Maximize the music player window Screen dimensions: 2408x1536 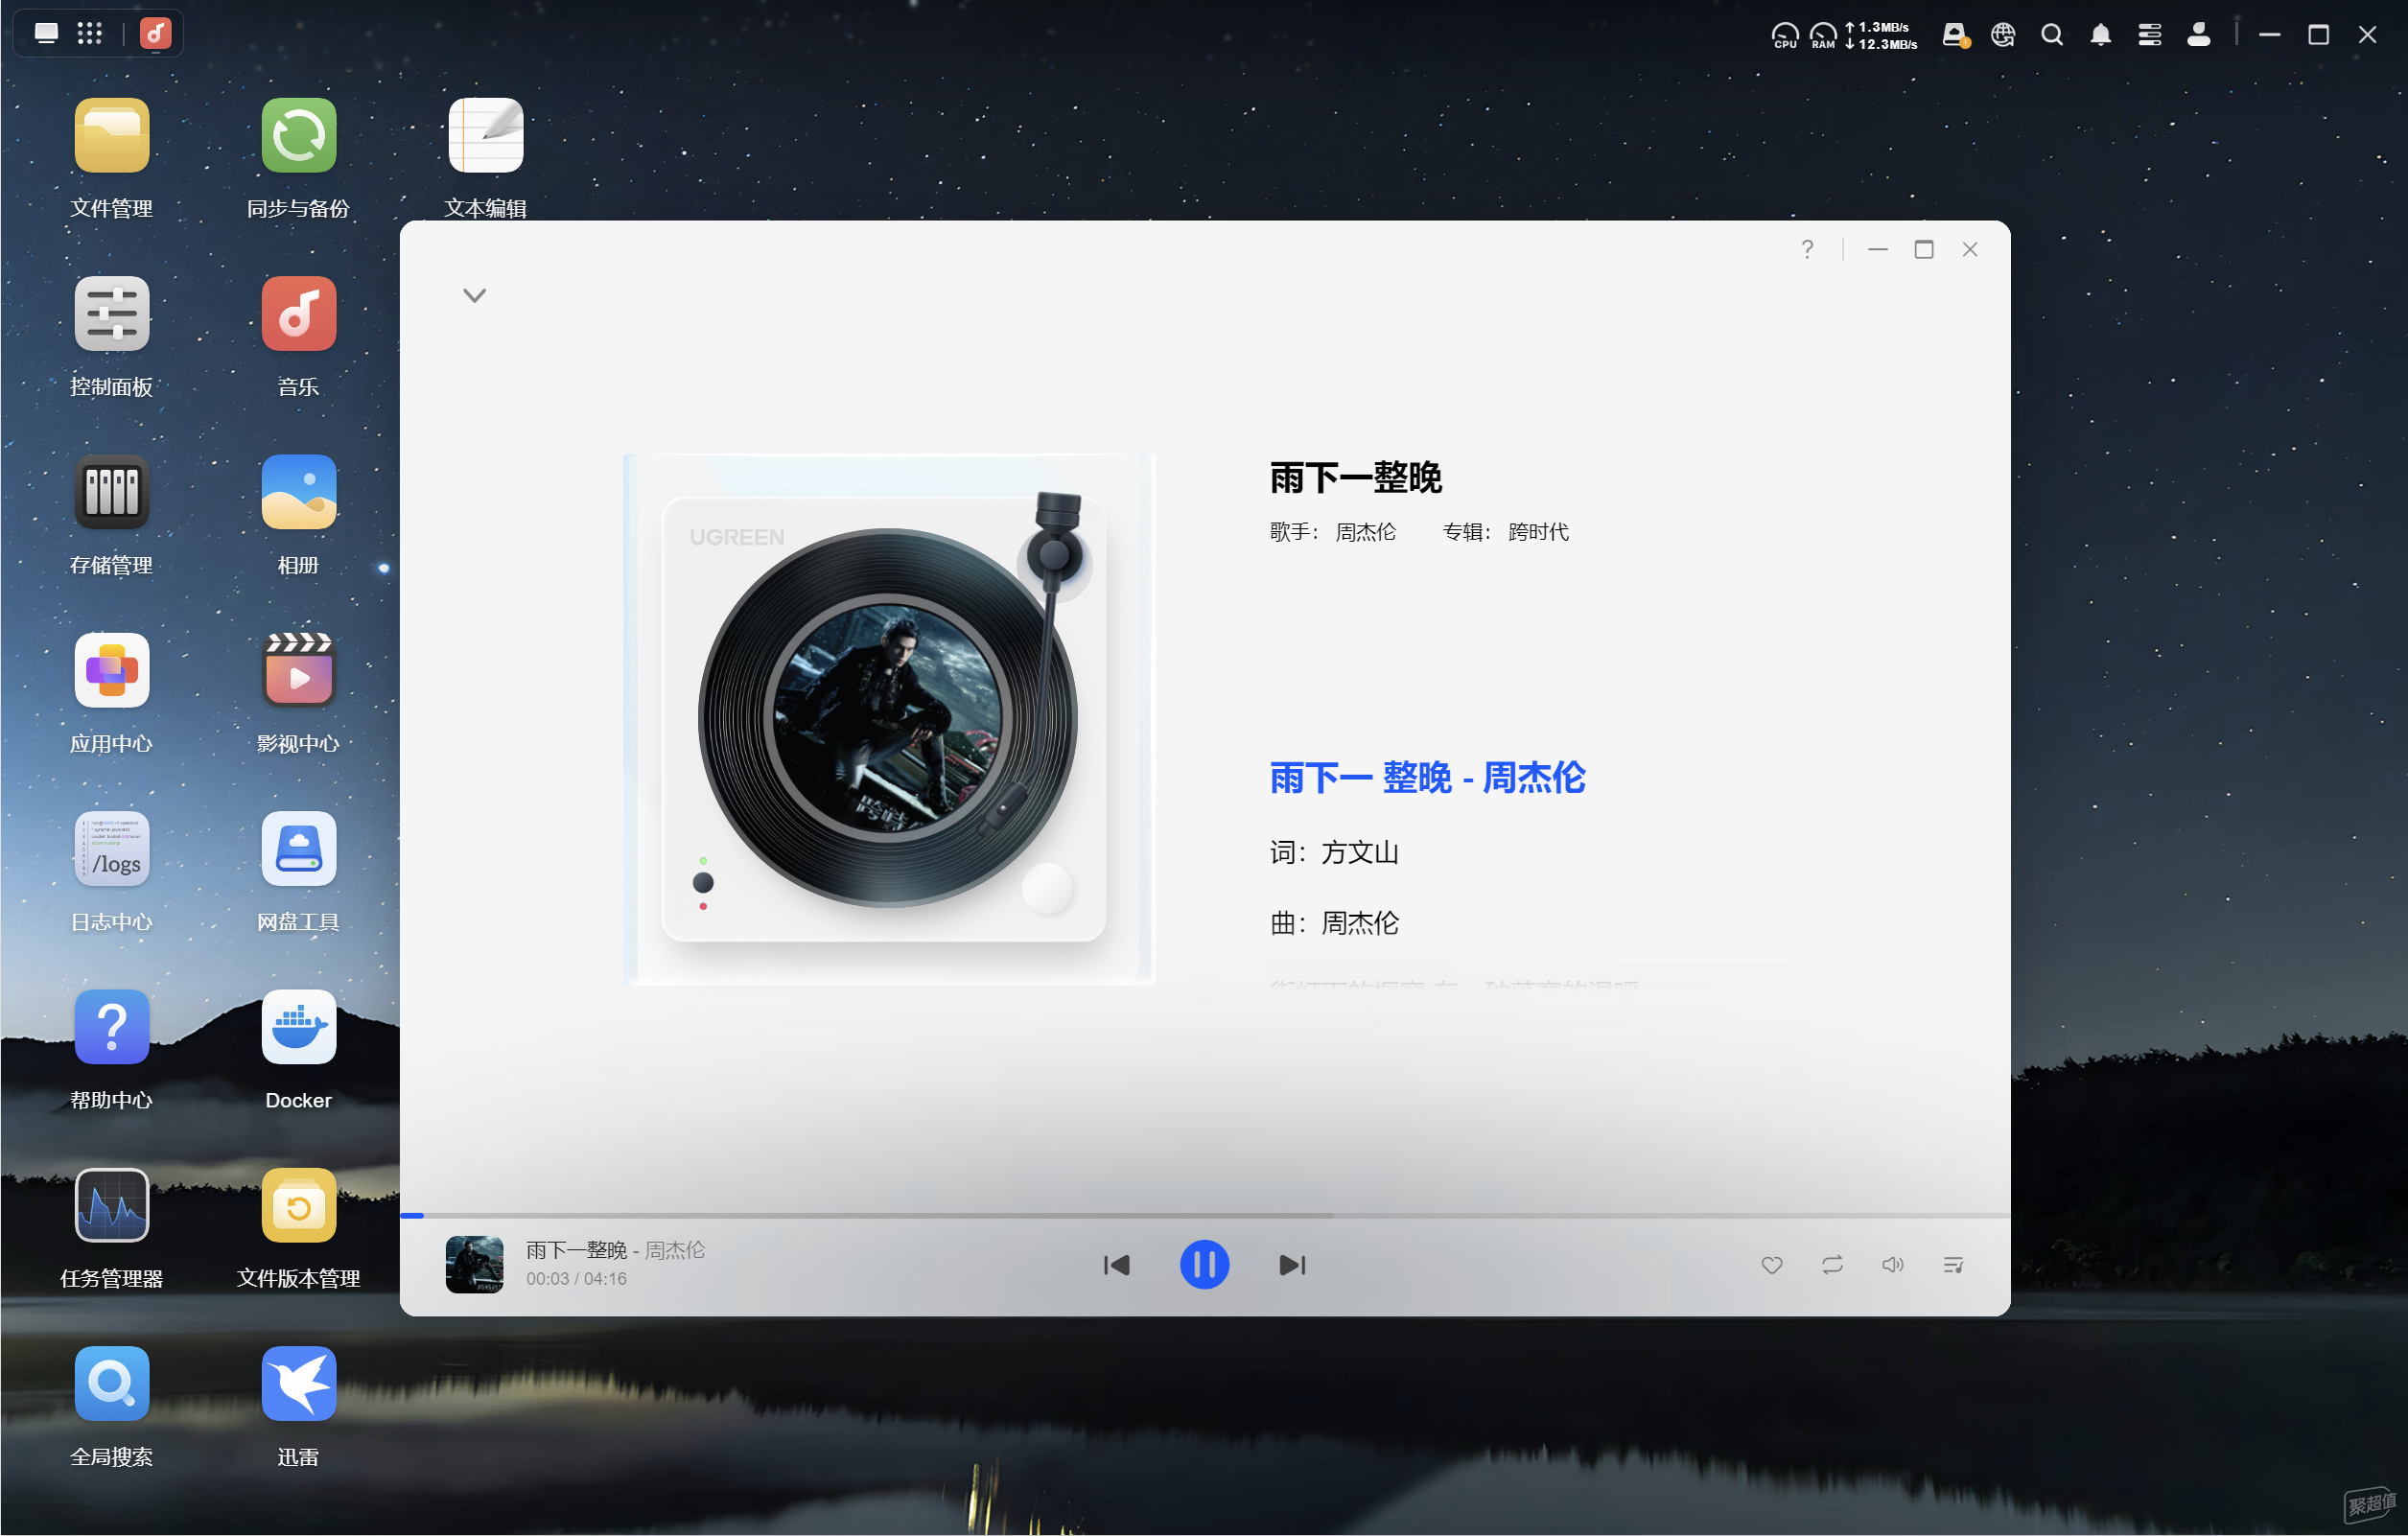(x=1924, y=249)
